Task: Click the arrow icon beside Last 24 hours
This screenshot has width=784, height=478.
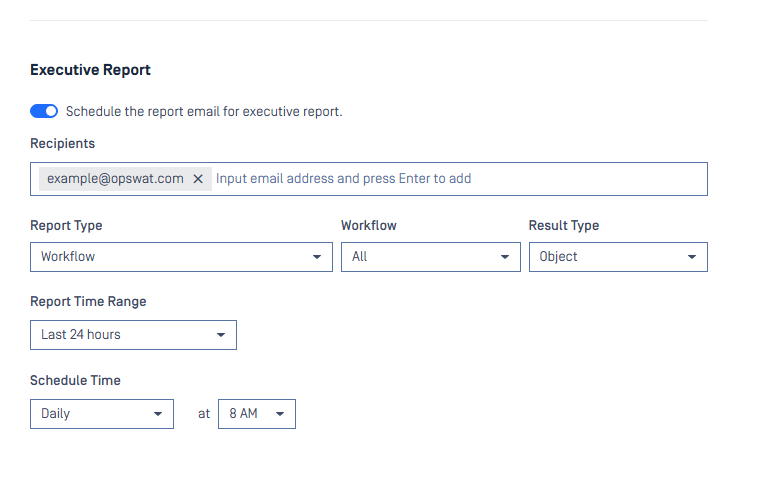Action: point(221,335)
